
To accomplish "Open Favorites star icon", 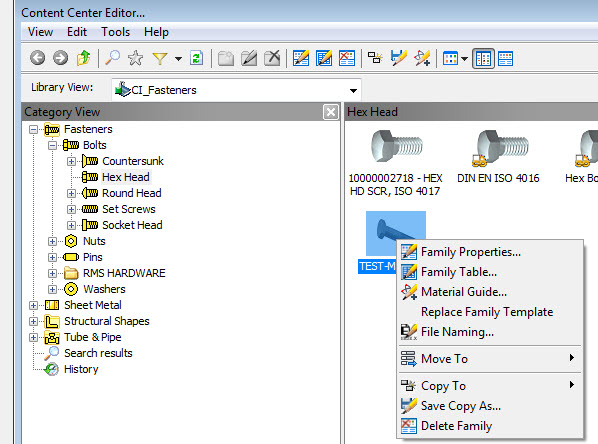I will (135, 58).
